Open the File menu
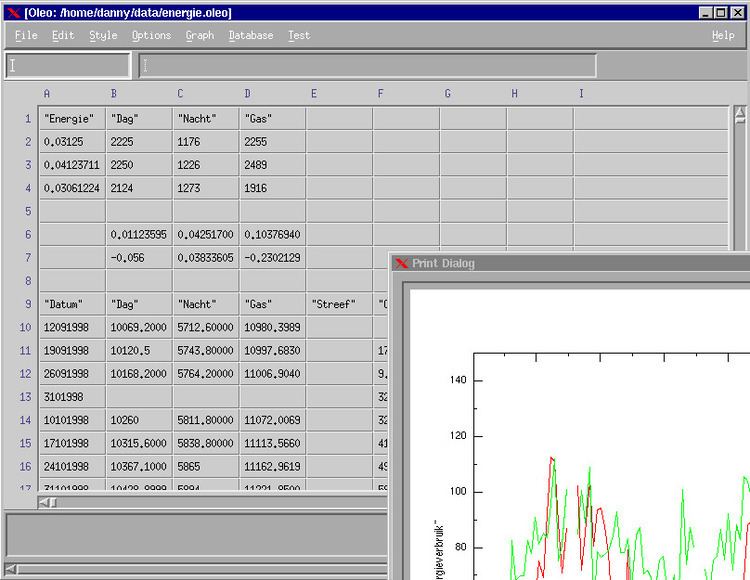 [26, 35]
